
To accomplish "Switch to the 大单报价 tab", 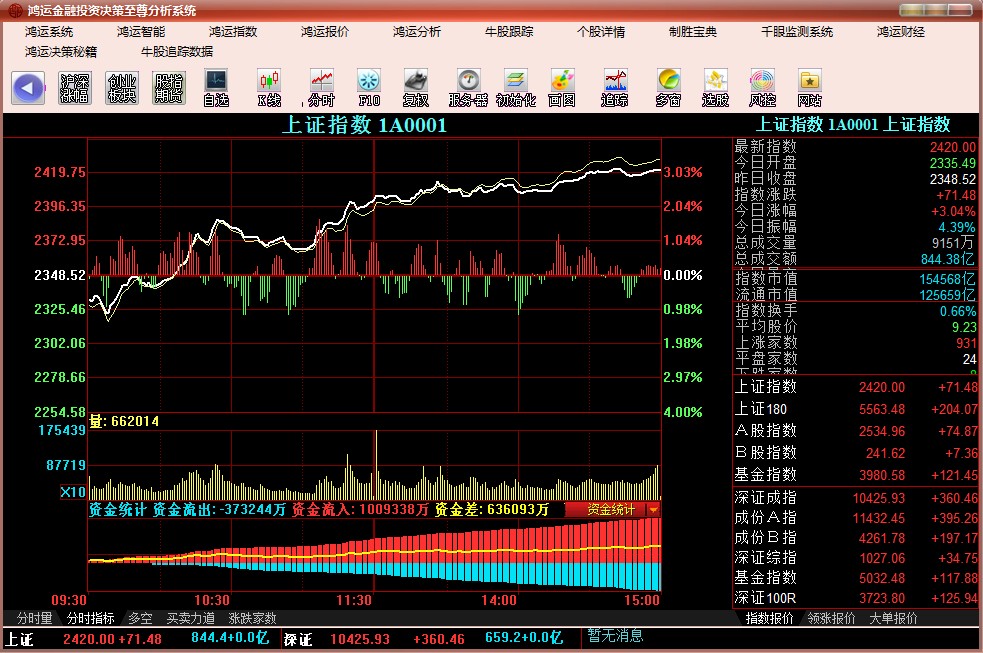I will 893,619.
